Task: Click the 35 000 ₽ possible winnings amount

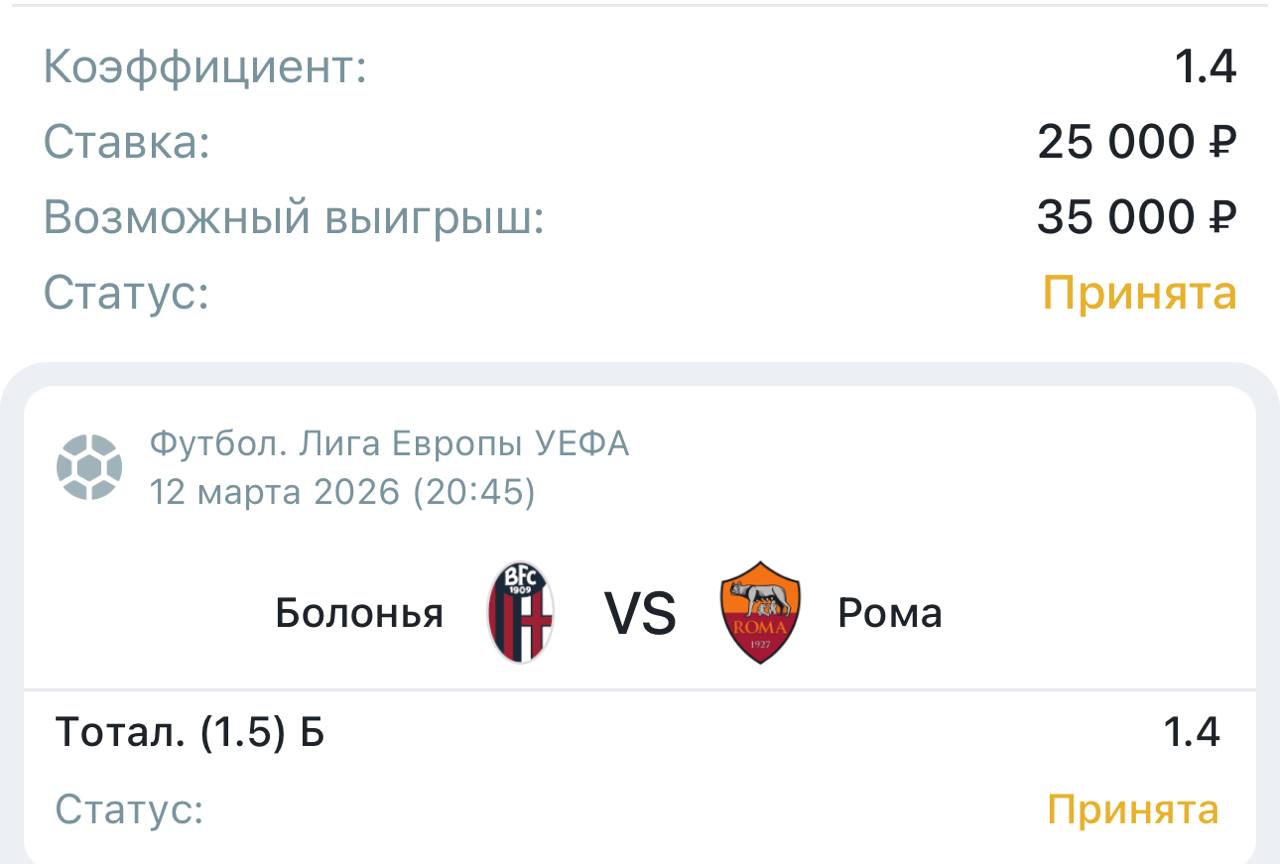Action: coord(1136,217)
